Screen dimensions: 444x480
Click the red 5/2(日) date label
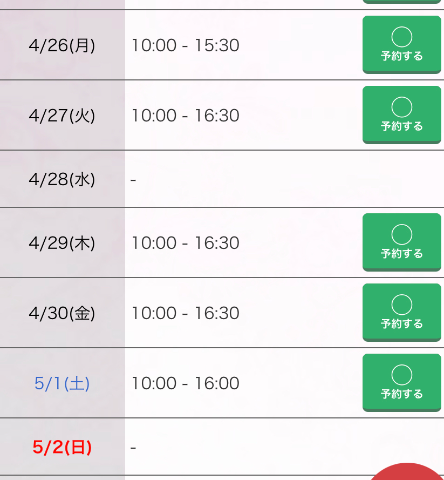tap(62, 447)
